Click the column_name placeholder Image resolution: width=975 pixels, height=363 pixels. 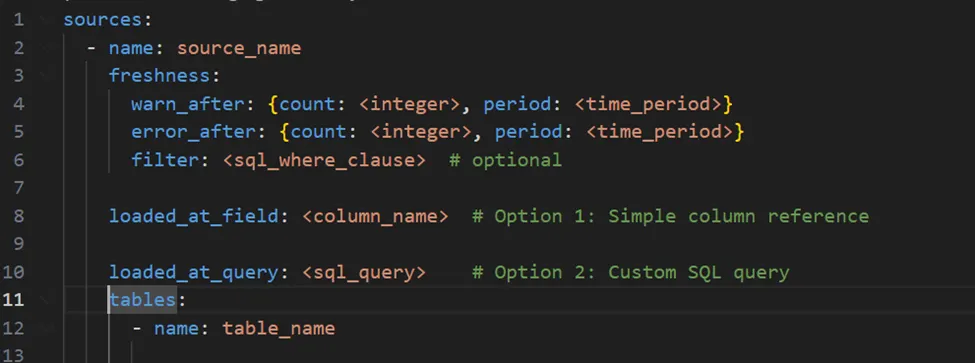[376, 216]
